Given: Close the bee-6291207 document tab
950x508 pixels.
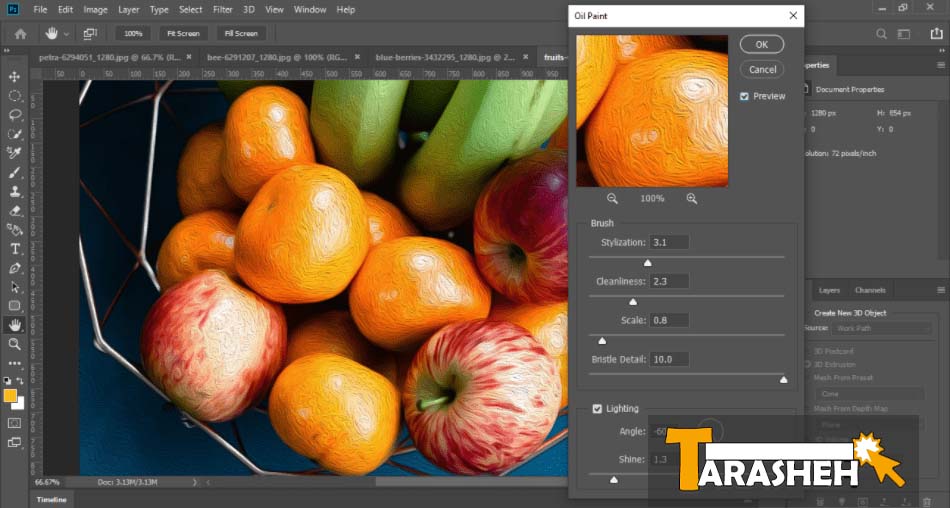Looking at the screenshot, I should pyautogui.click(x=357, y=57).
